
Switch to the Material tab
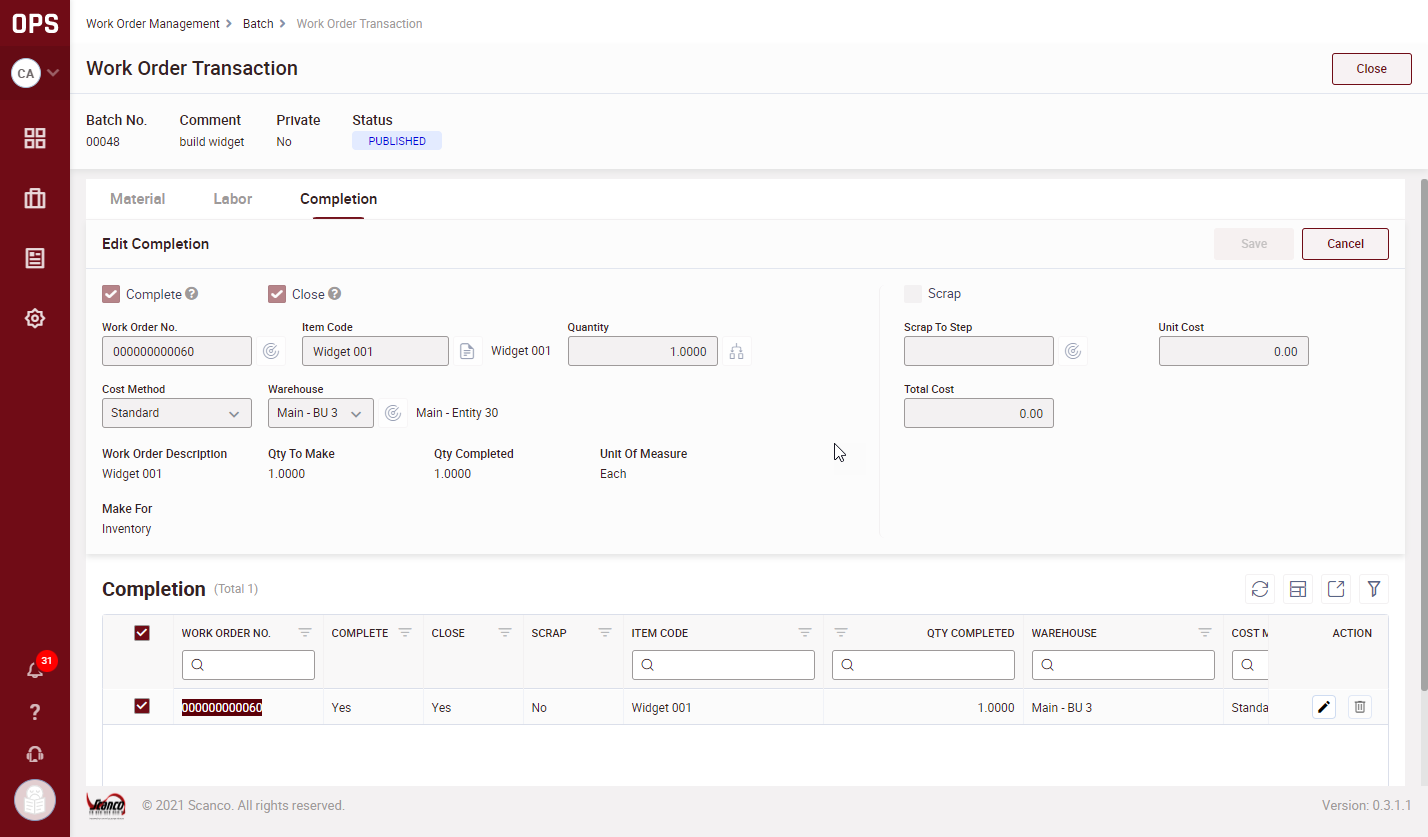tap(137, 199)
